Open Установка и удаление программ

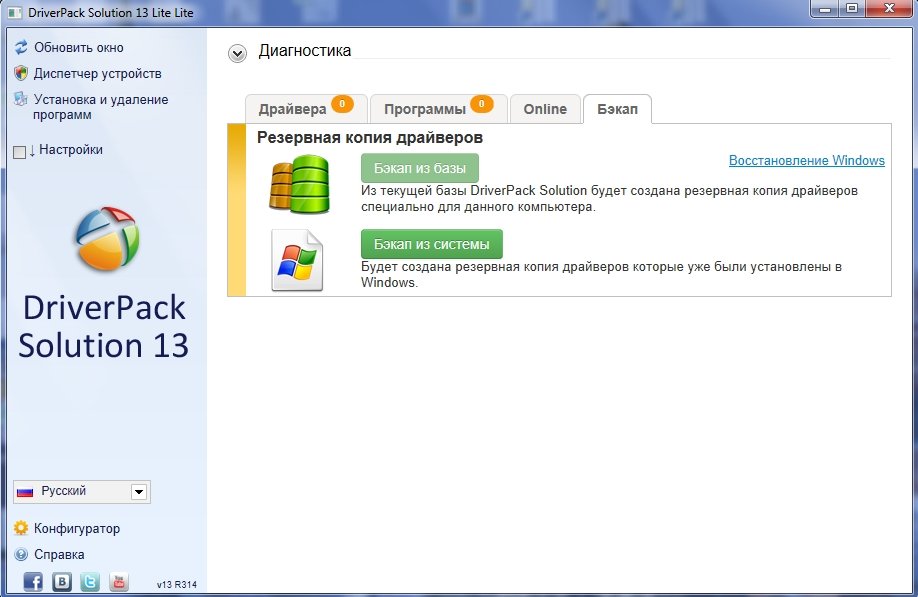pyautogui.click(x=100, y=107)
